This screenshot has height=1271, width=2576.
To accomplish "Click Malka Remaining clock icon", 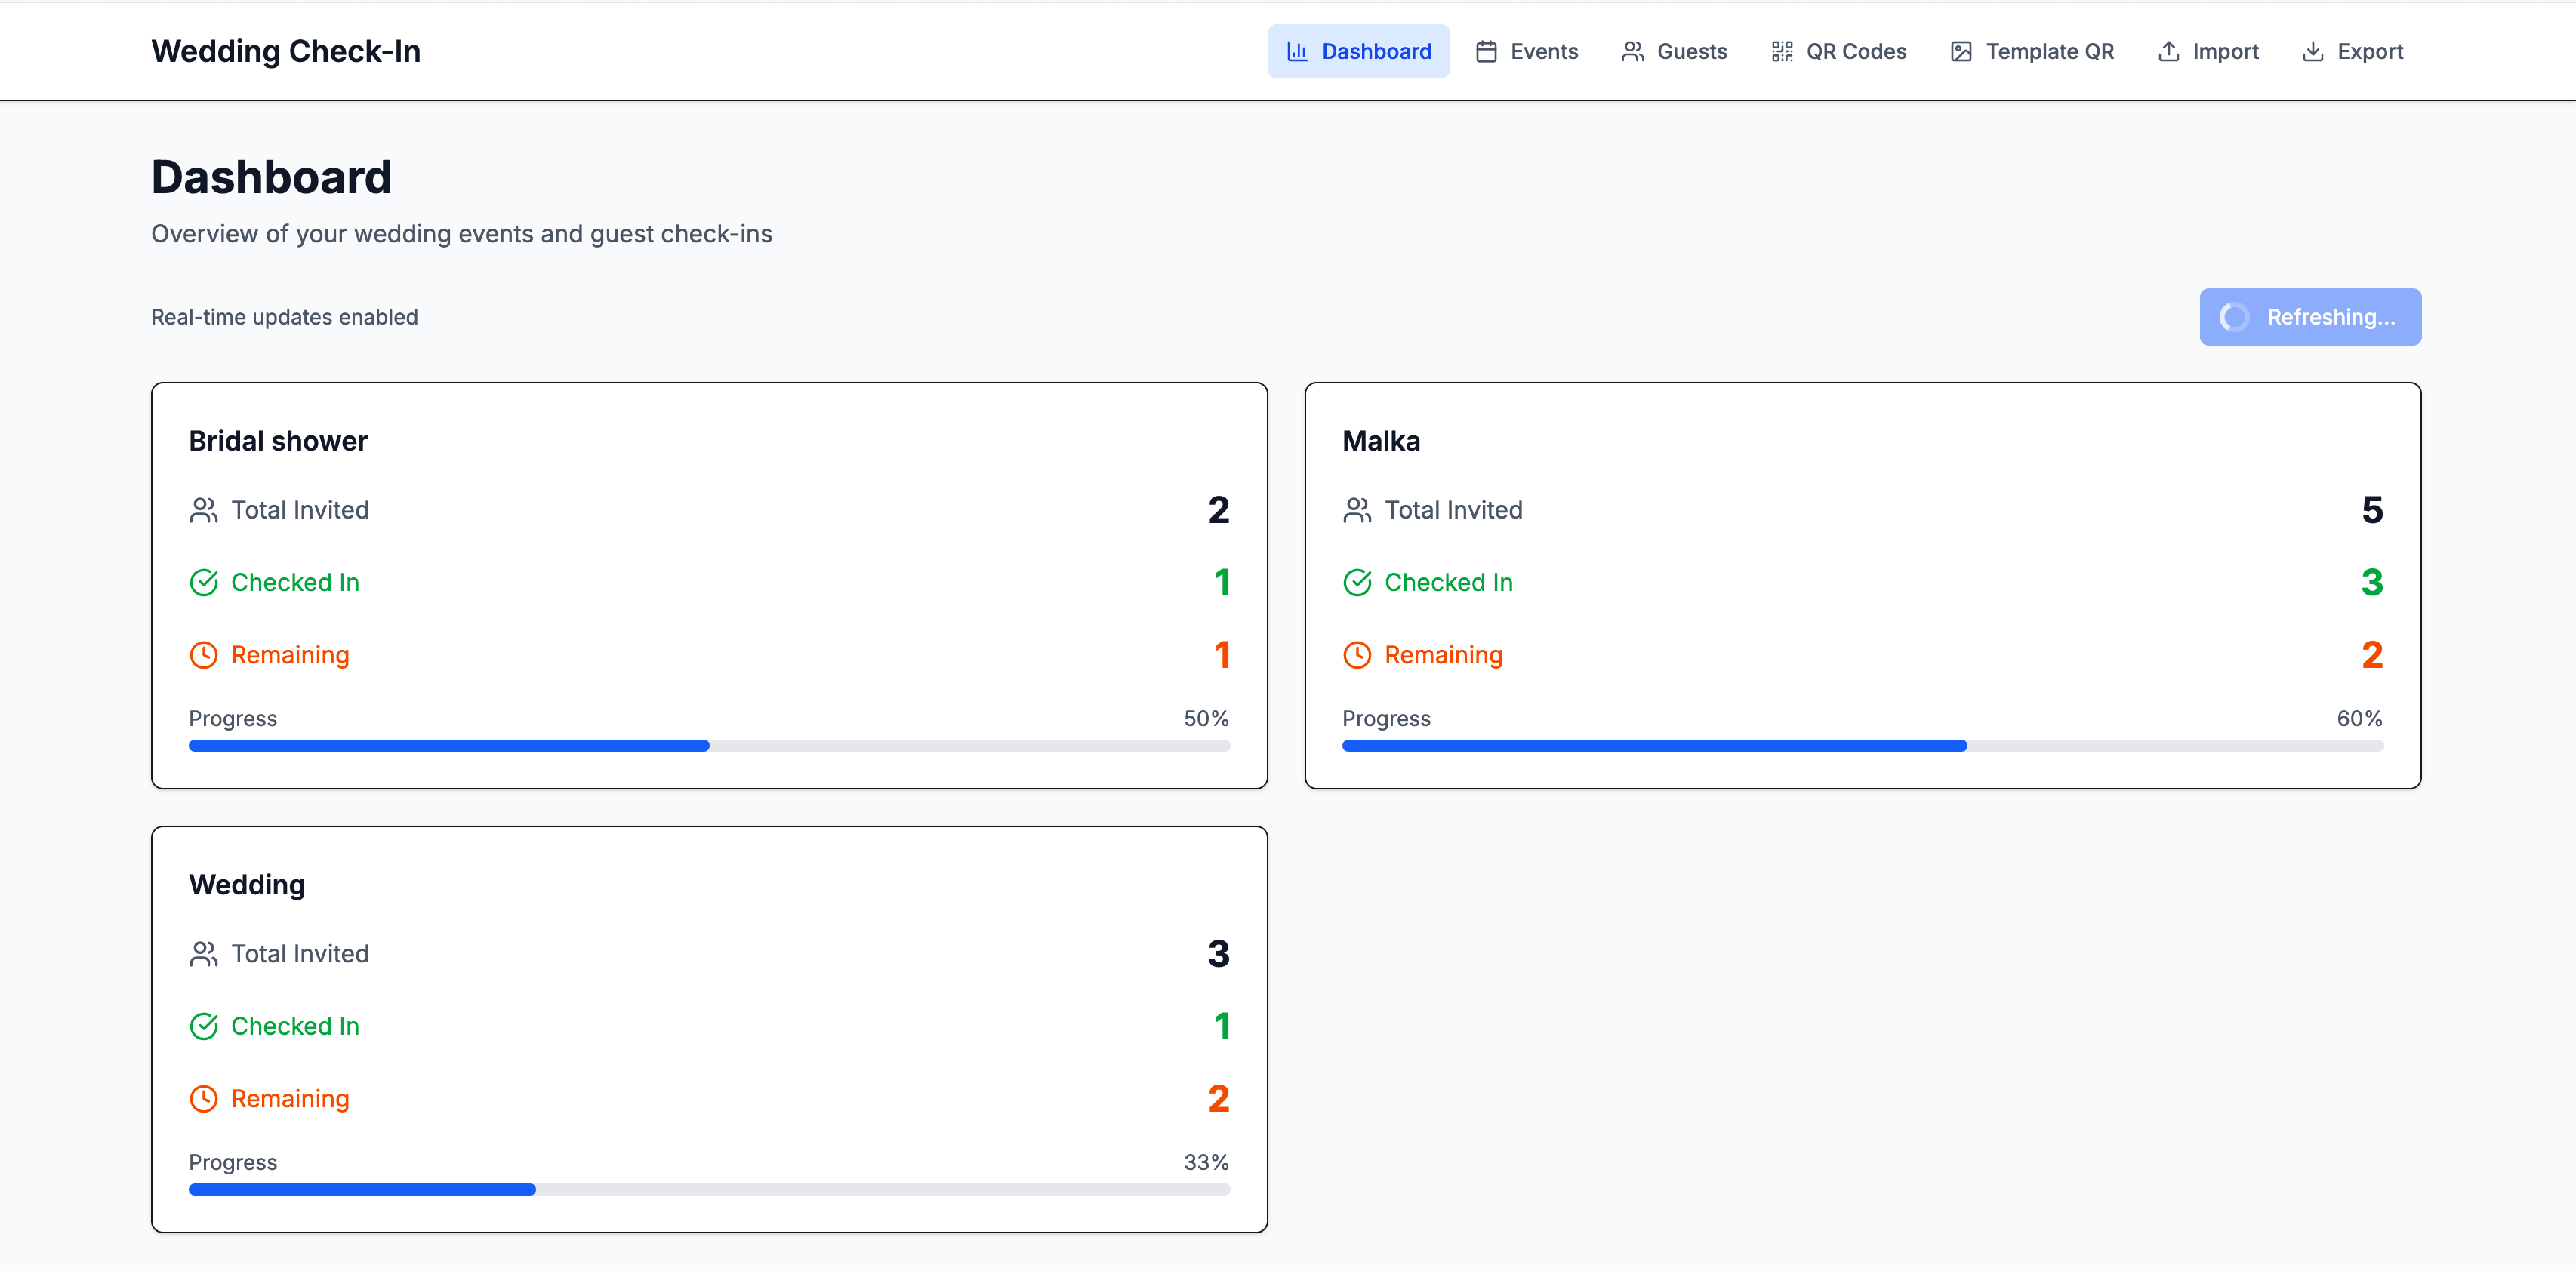I will pyautogui.click(x=1357, y=655).
